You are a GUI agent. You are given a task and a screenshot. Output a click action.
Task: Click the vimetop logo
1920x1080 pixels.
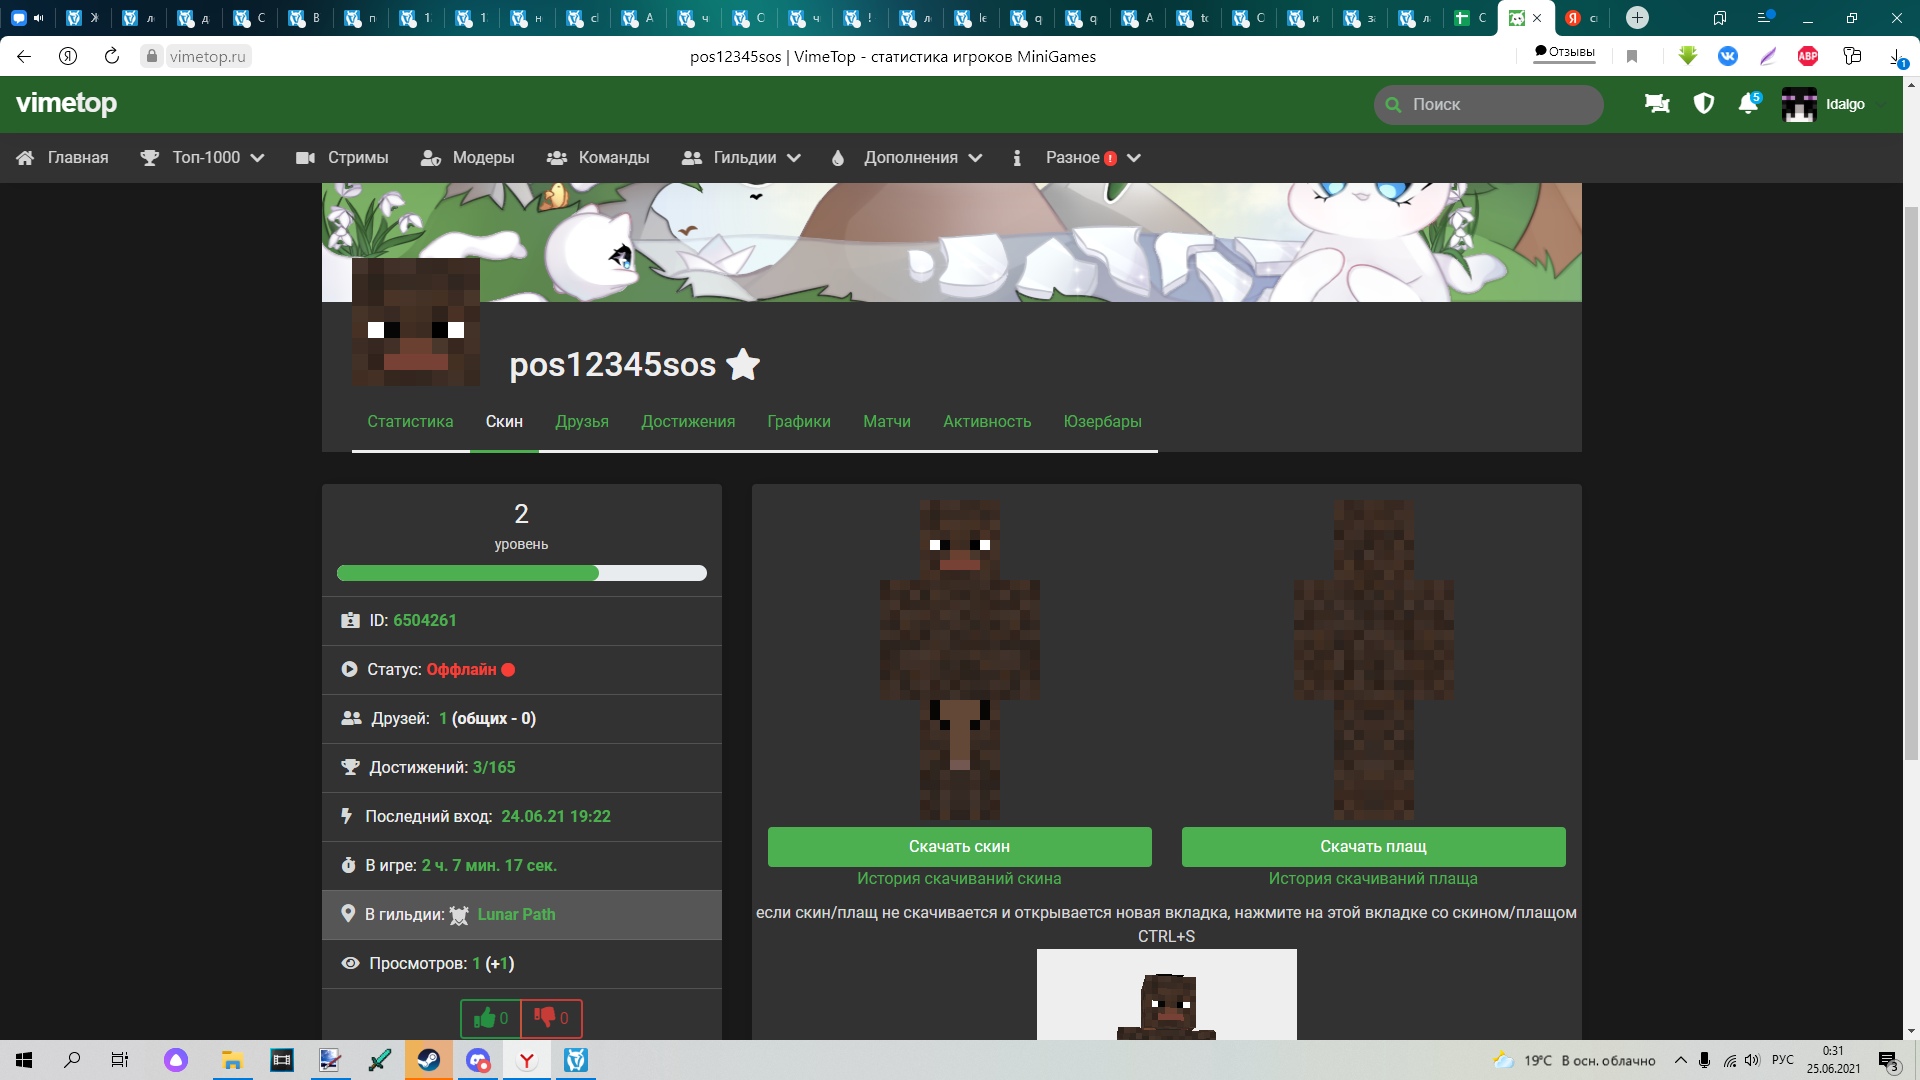[67, 104]
